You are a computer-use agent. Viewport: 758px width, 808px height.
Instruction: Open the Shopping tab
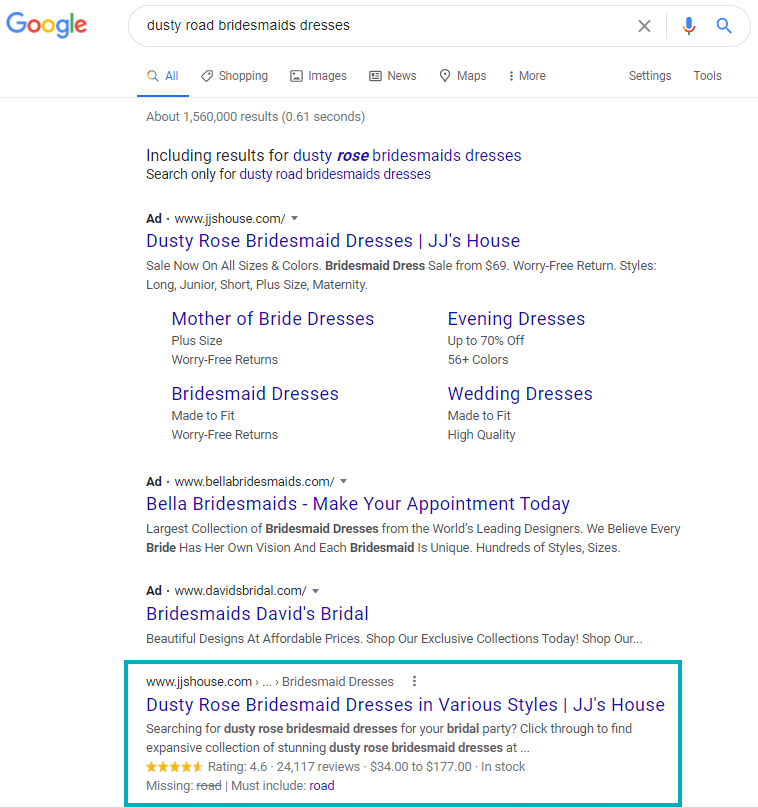click(x=234, y=76)
